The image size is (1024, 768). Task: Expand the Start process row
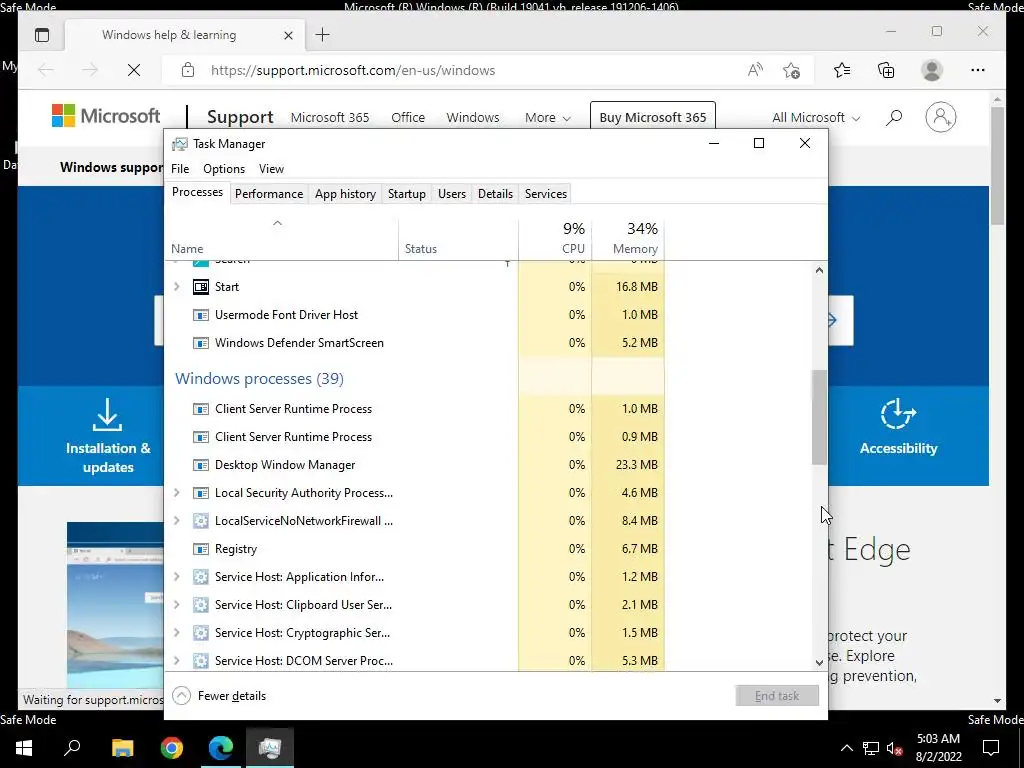176,287
